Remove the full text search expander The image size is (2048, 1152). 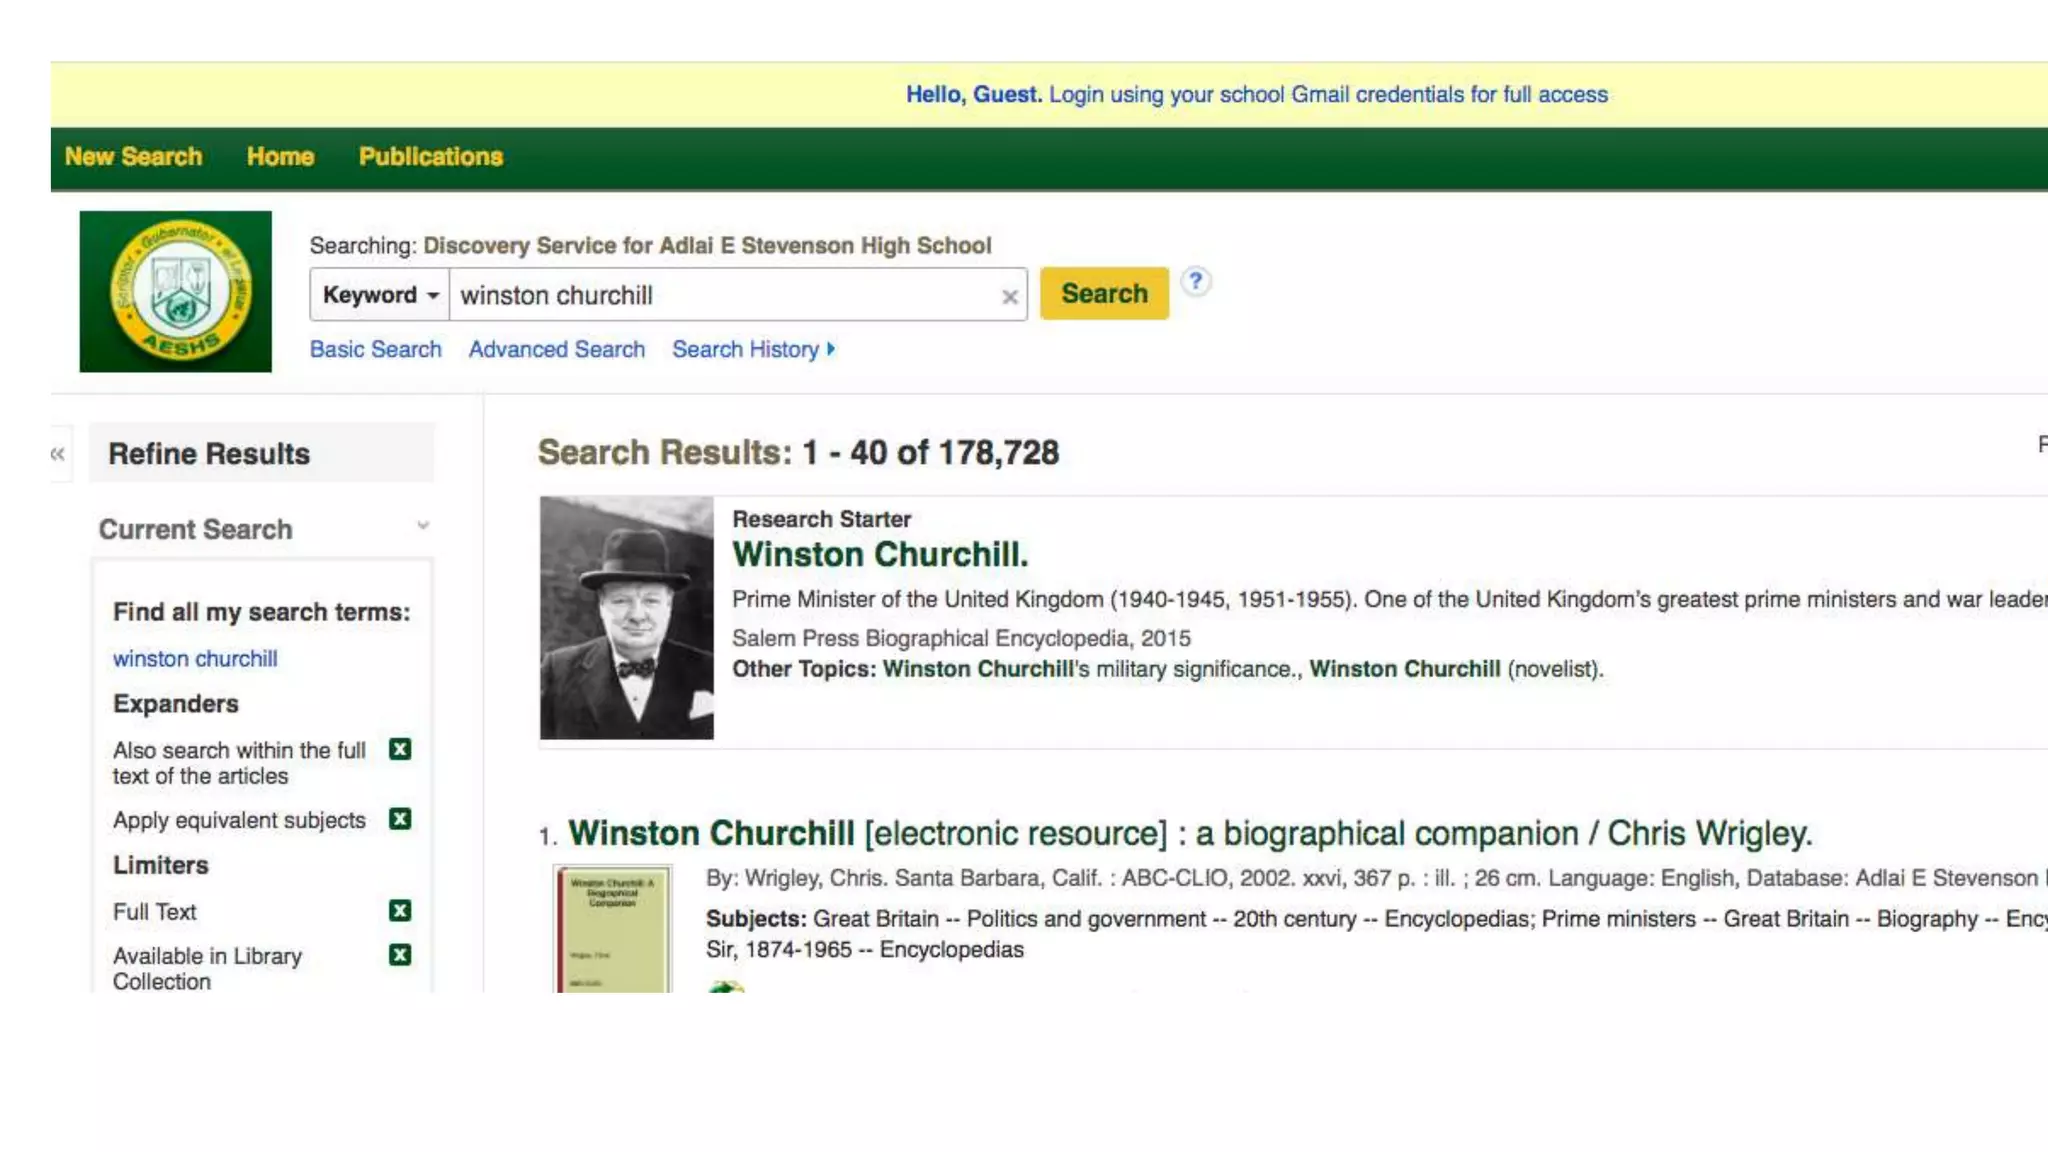(x=400, y=749)
